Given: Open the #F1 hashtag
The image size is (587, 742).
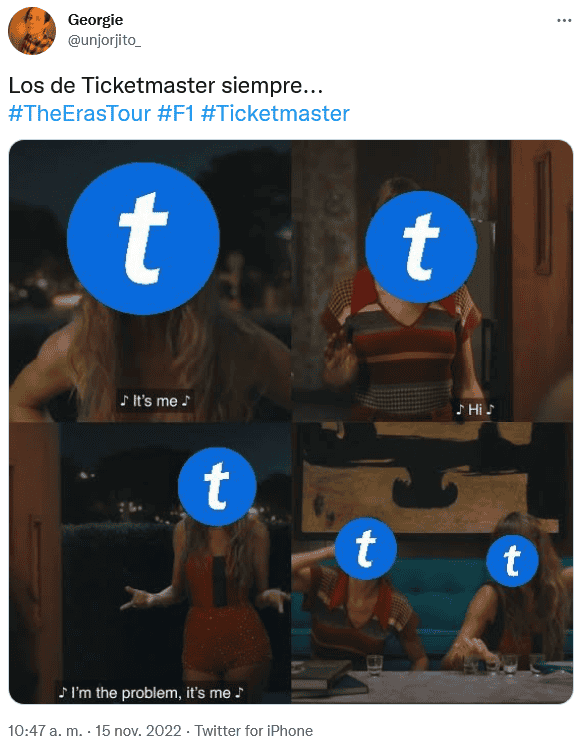Looking at the screenshot, I should (x=176, y=114).
